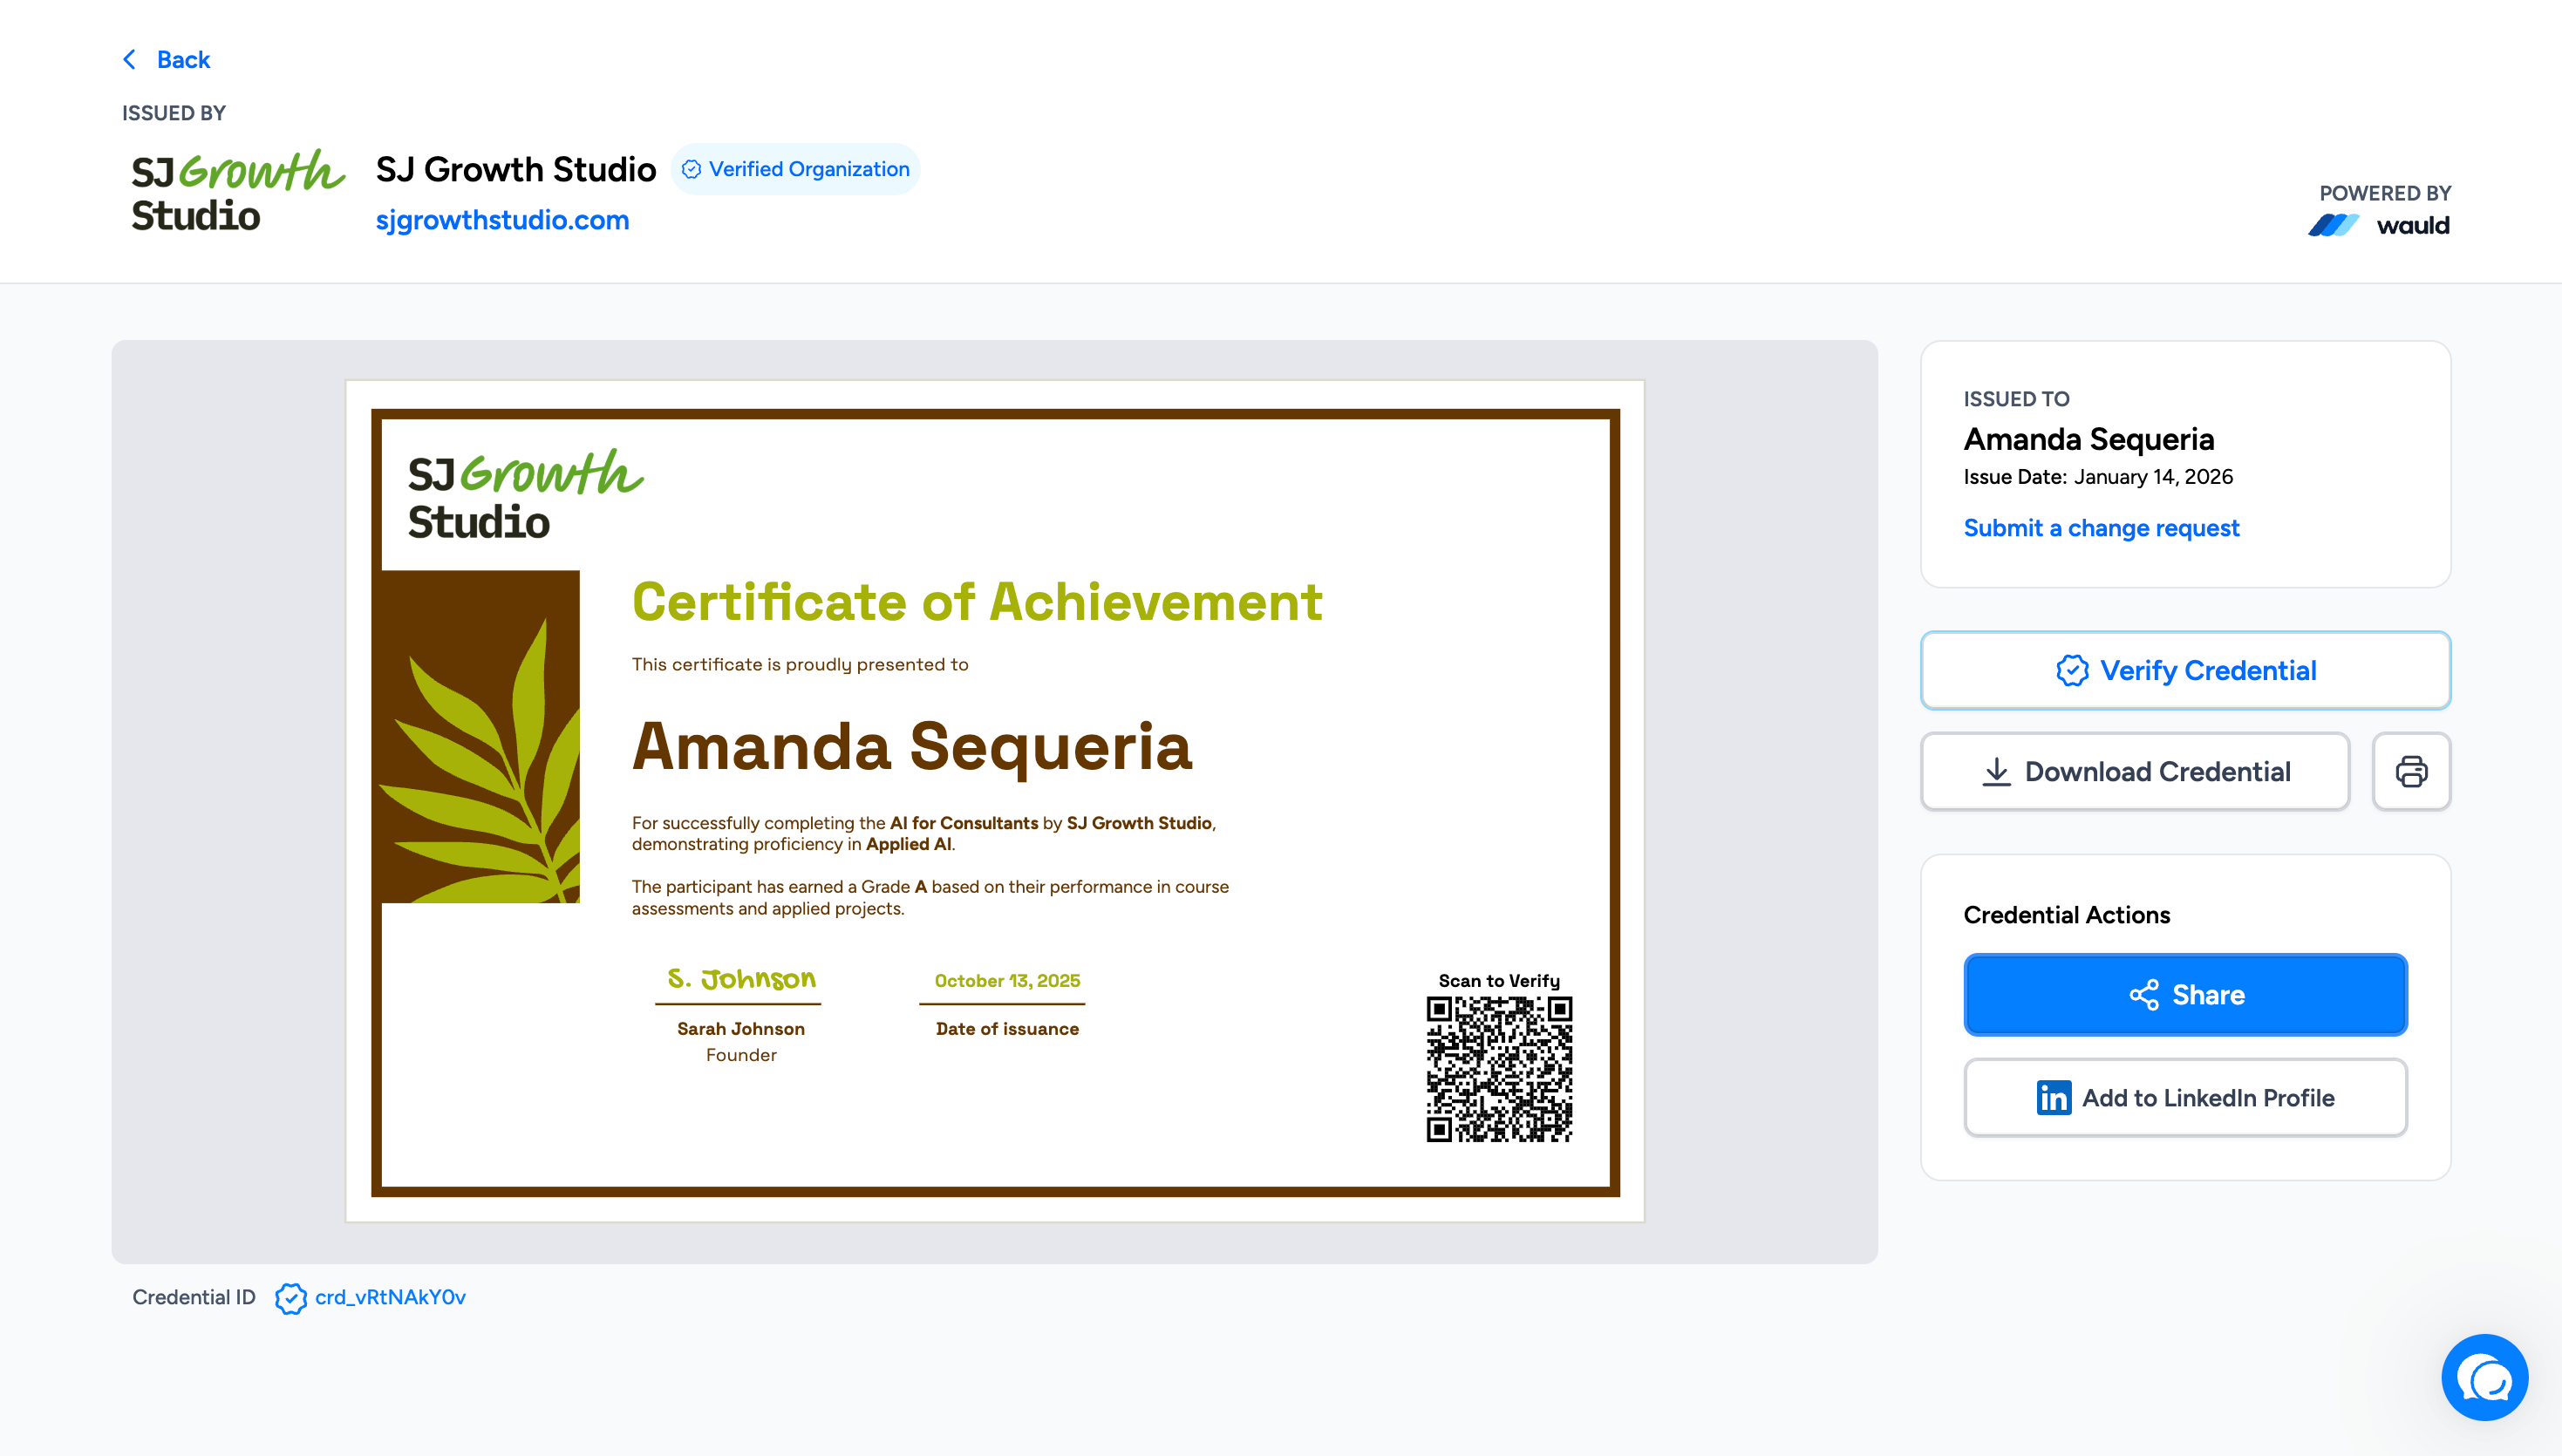Click the Verified Organization badge label
This screenshot has height=1456, width=2562.
(x=809, y=169)
